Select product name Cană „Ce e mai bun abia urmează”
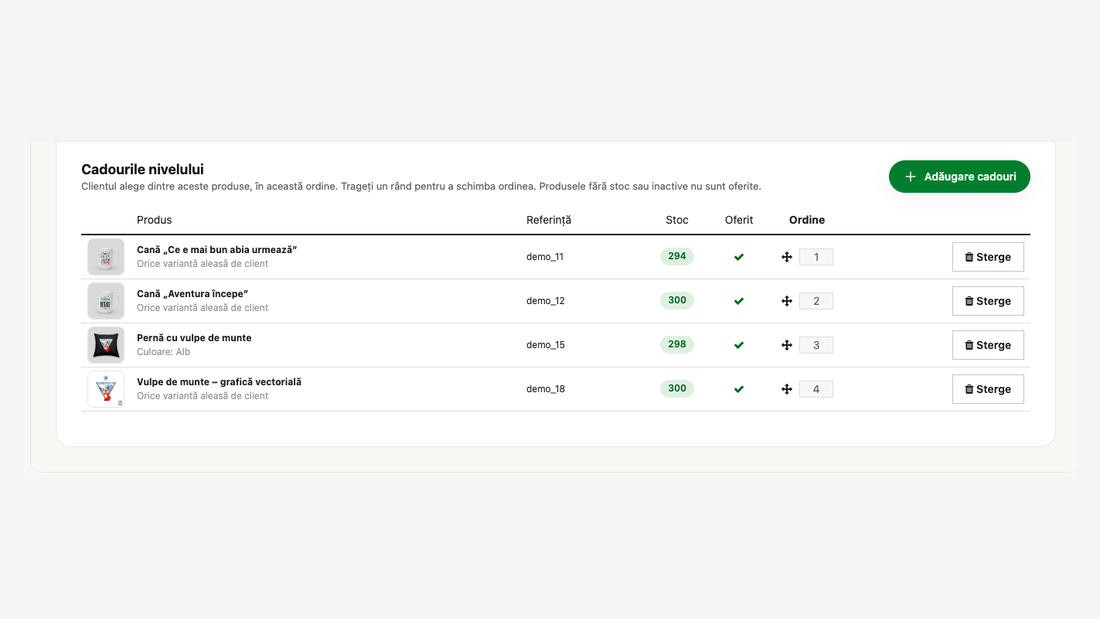 pos(217,250)
